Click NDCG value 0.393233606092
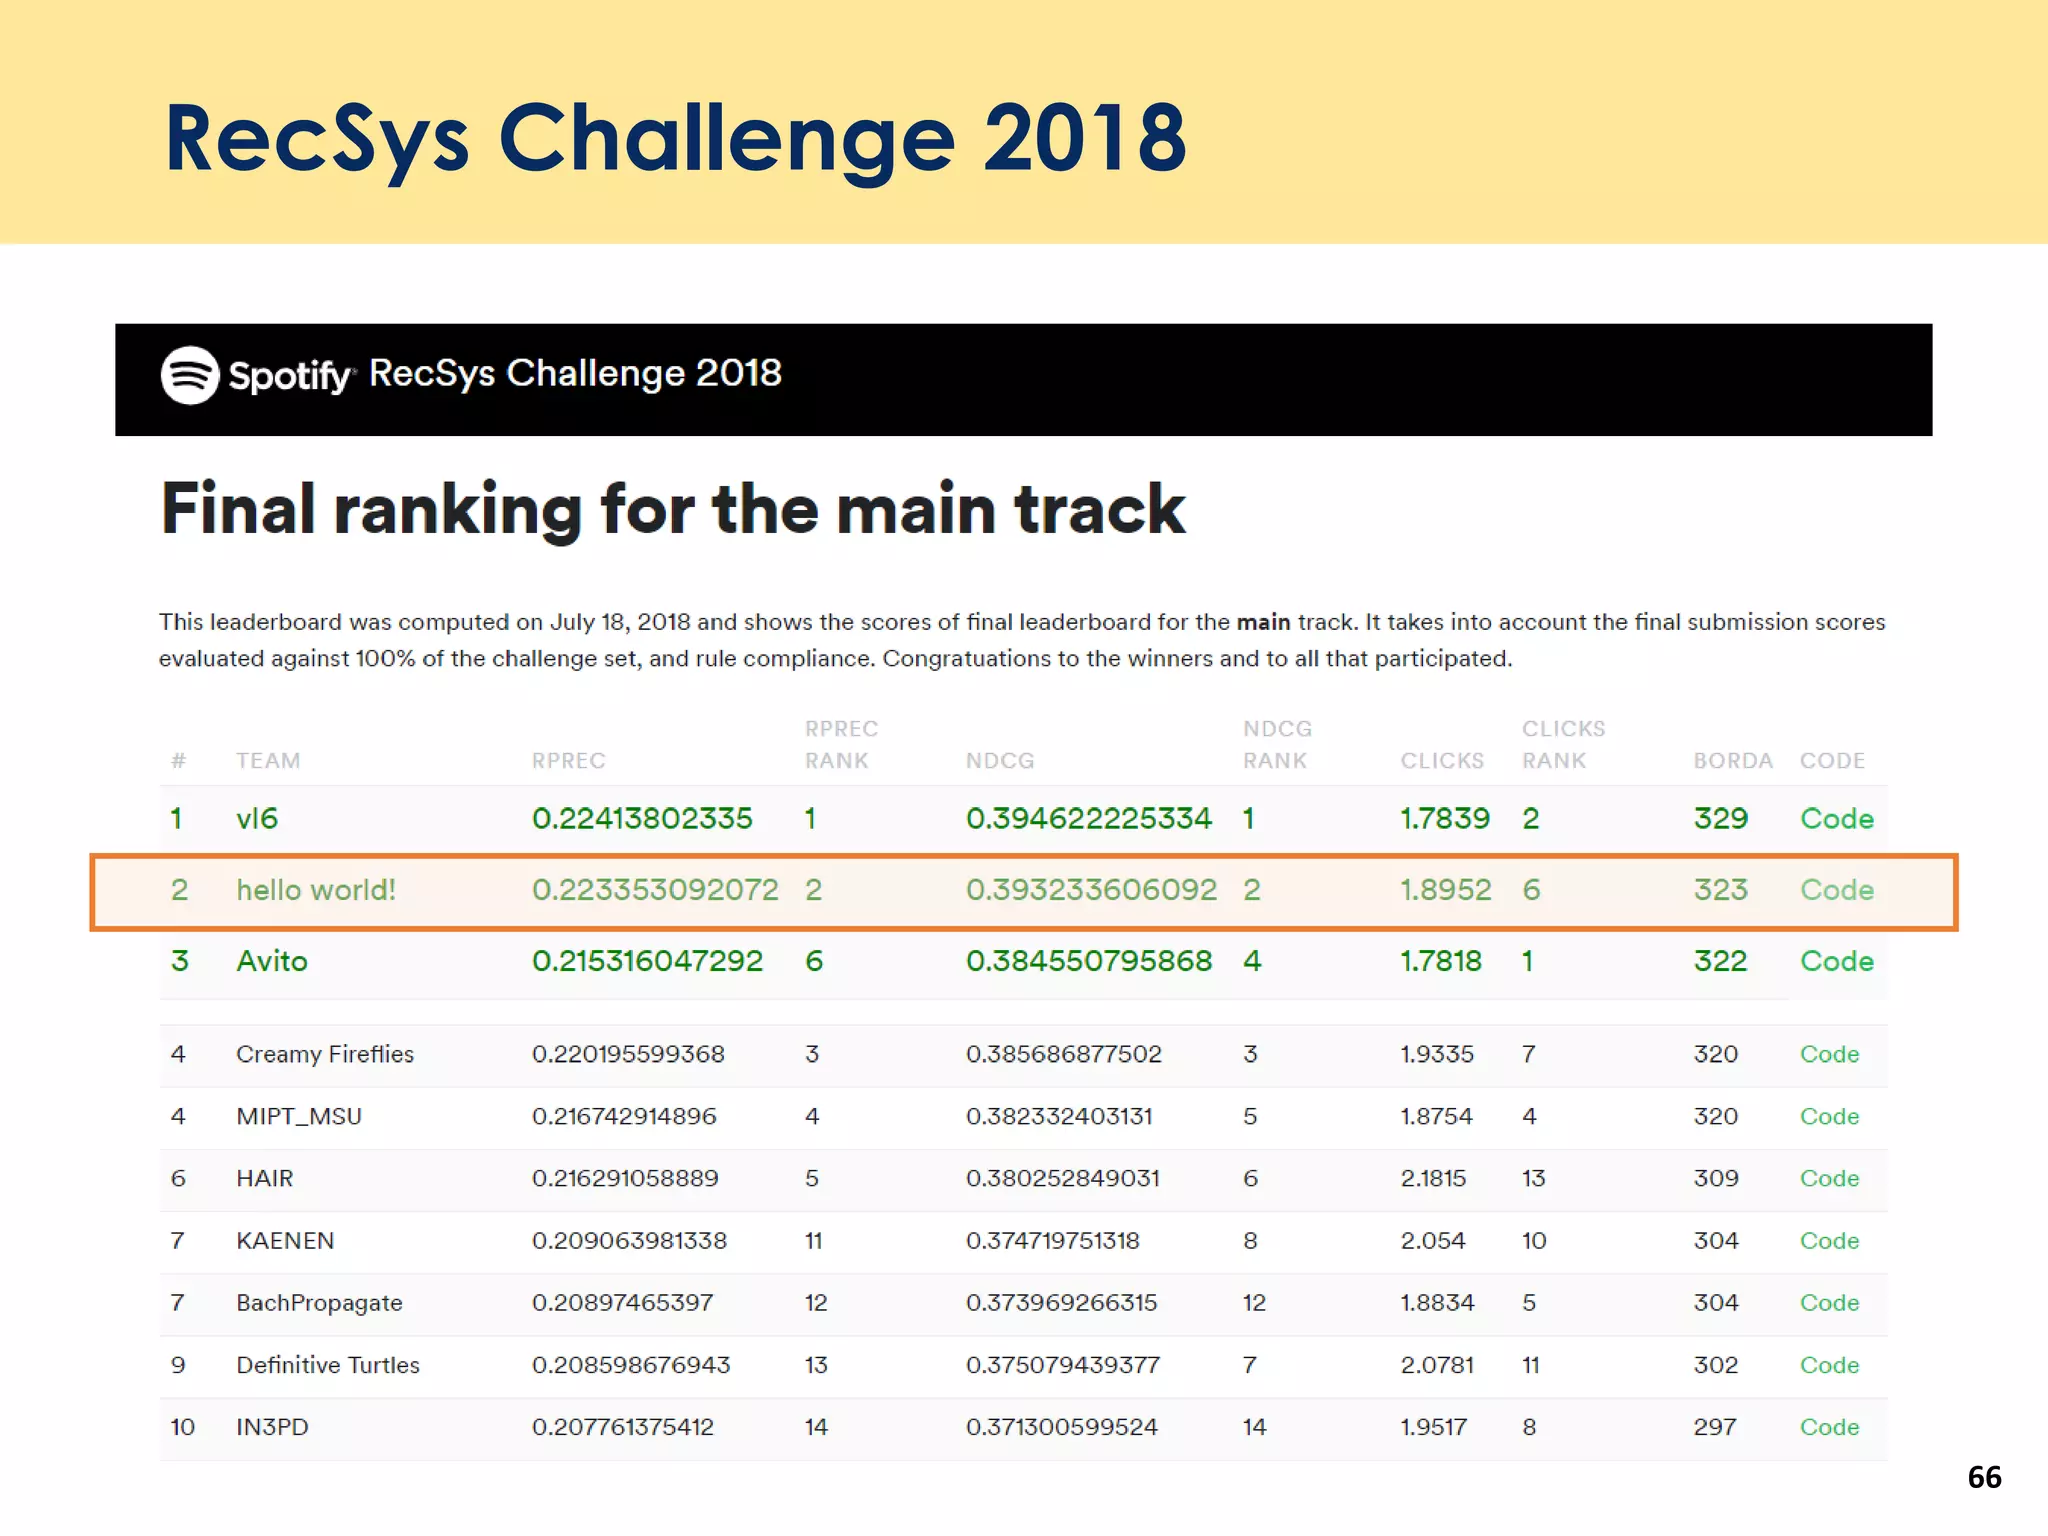This screenshot has width=2048, height=1536. (x=1091, y=889)
